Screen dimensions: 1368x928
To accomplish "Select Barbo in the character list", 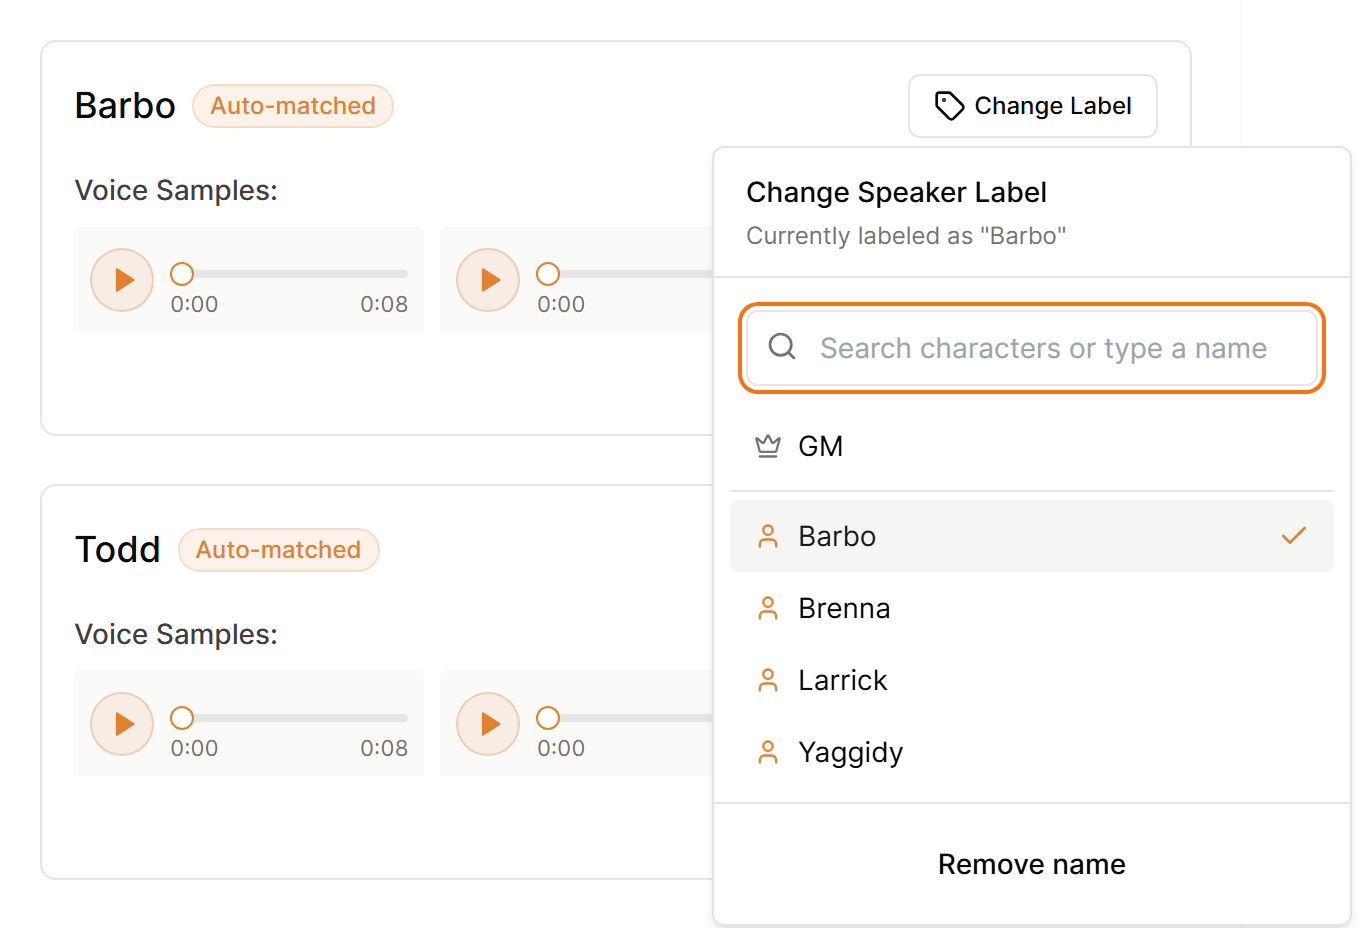I will tap(1032, 536).
